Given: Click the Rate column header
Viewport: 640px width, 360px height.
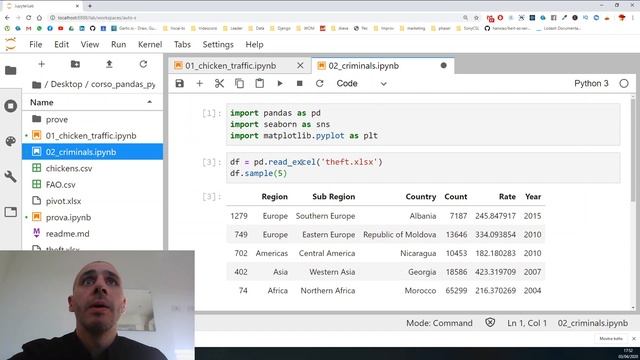Looking at the screenshot, I should pos(507,196).
